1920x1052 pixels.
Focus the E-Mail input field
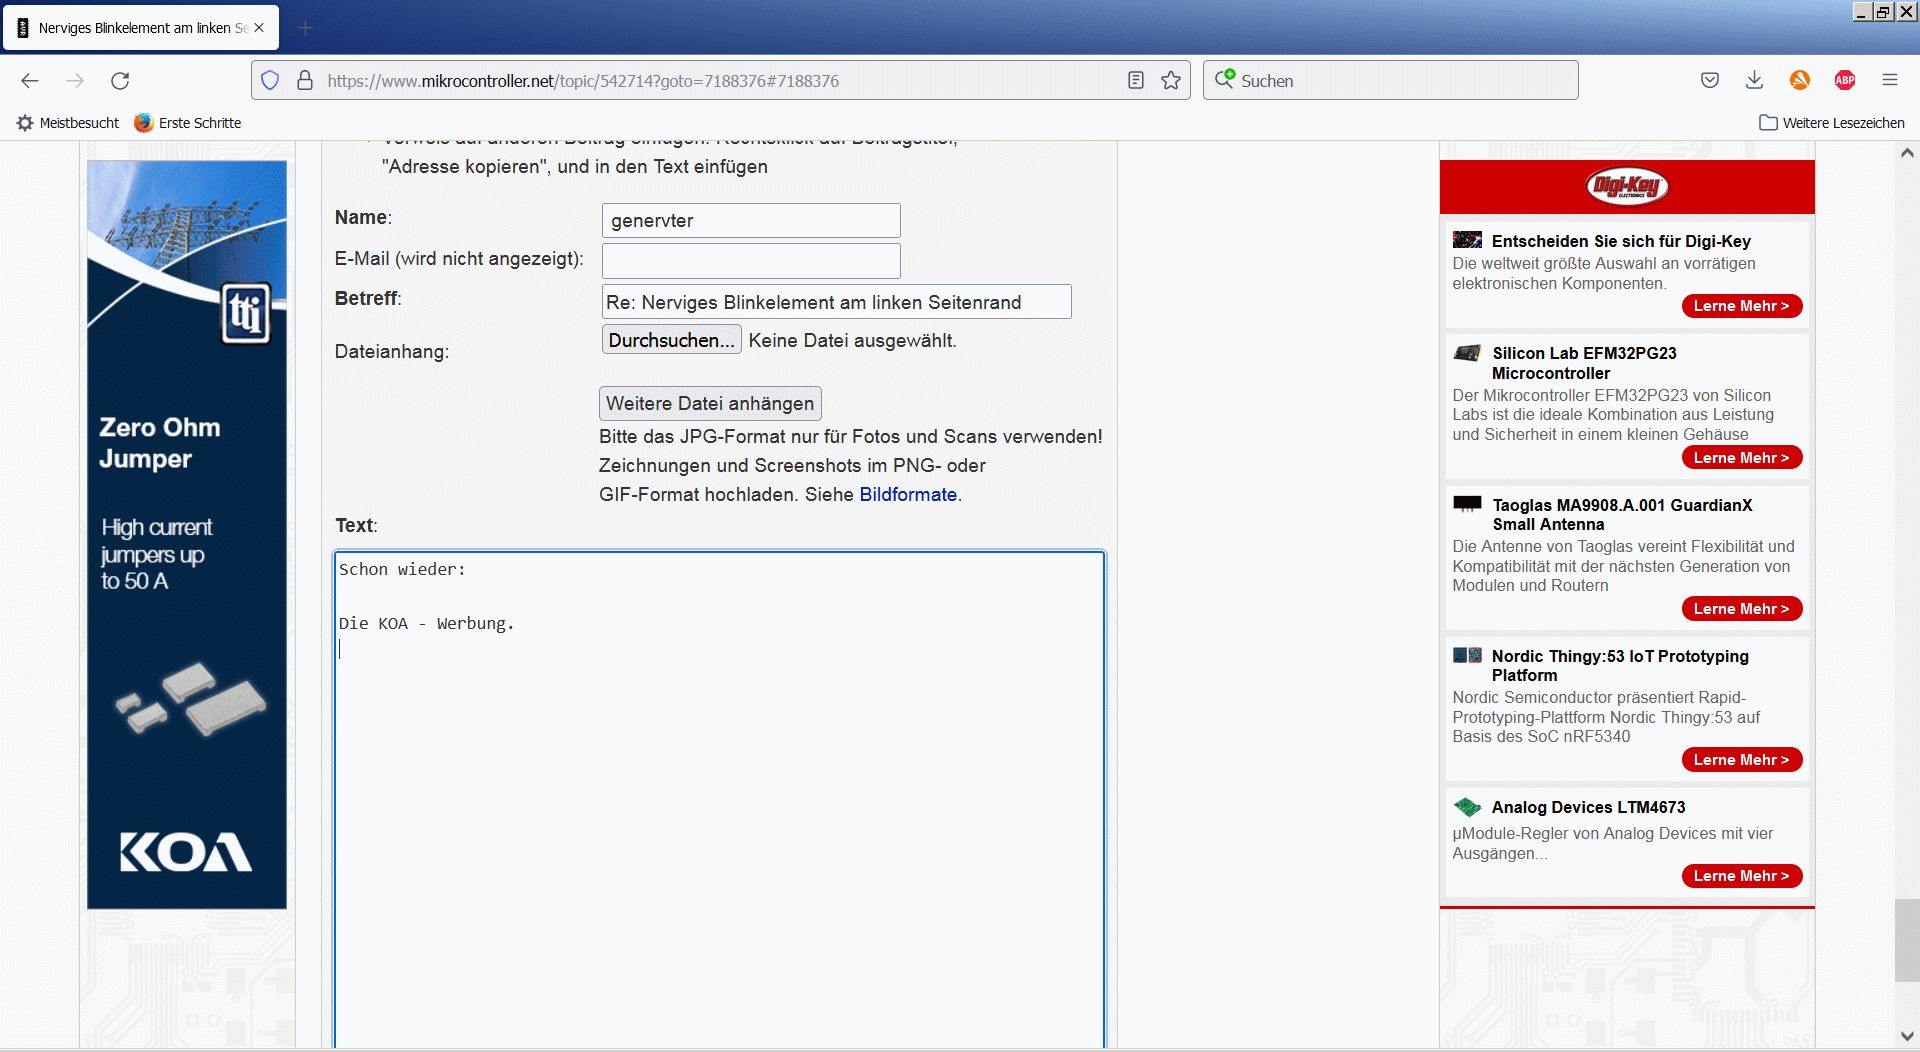pyautogui.click(x=751, y=261)
